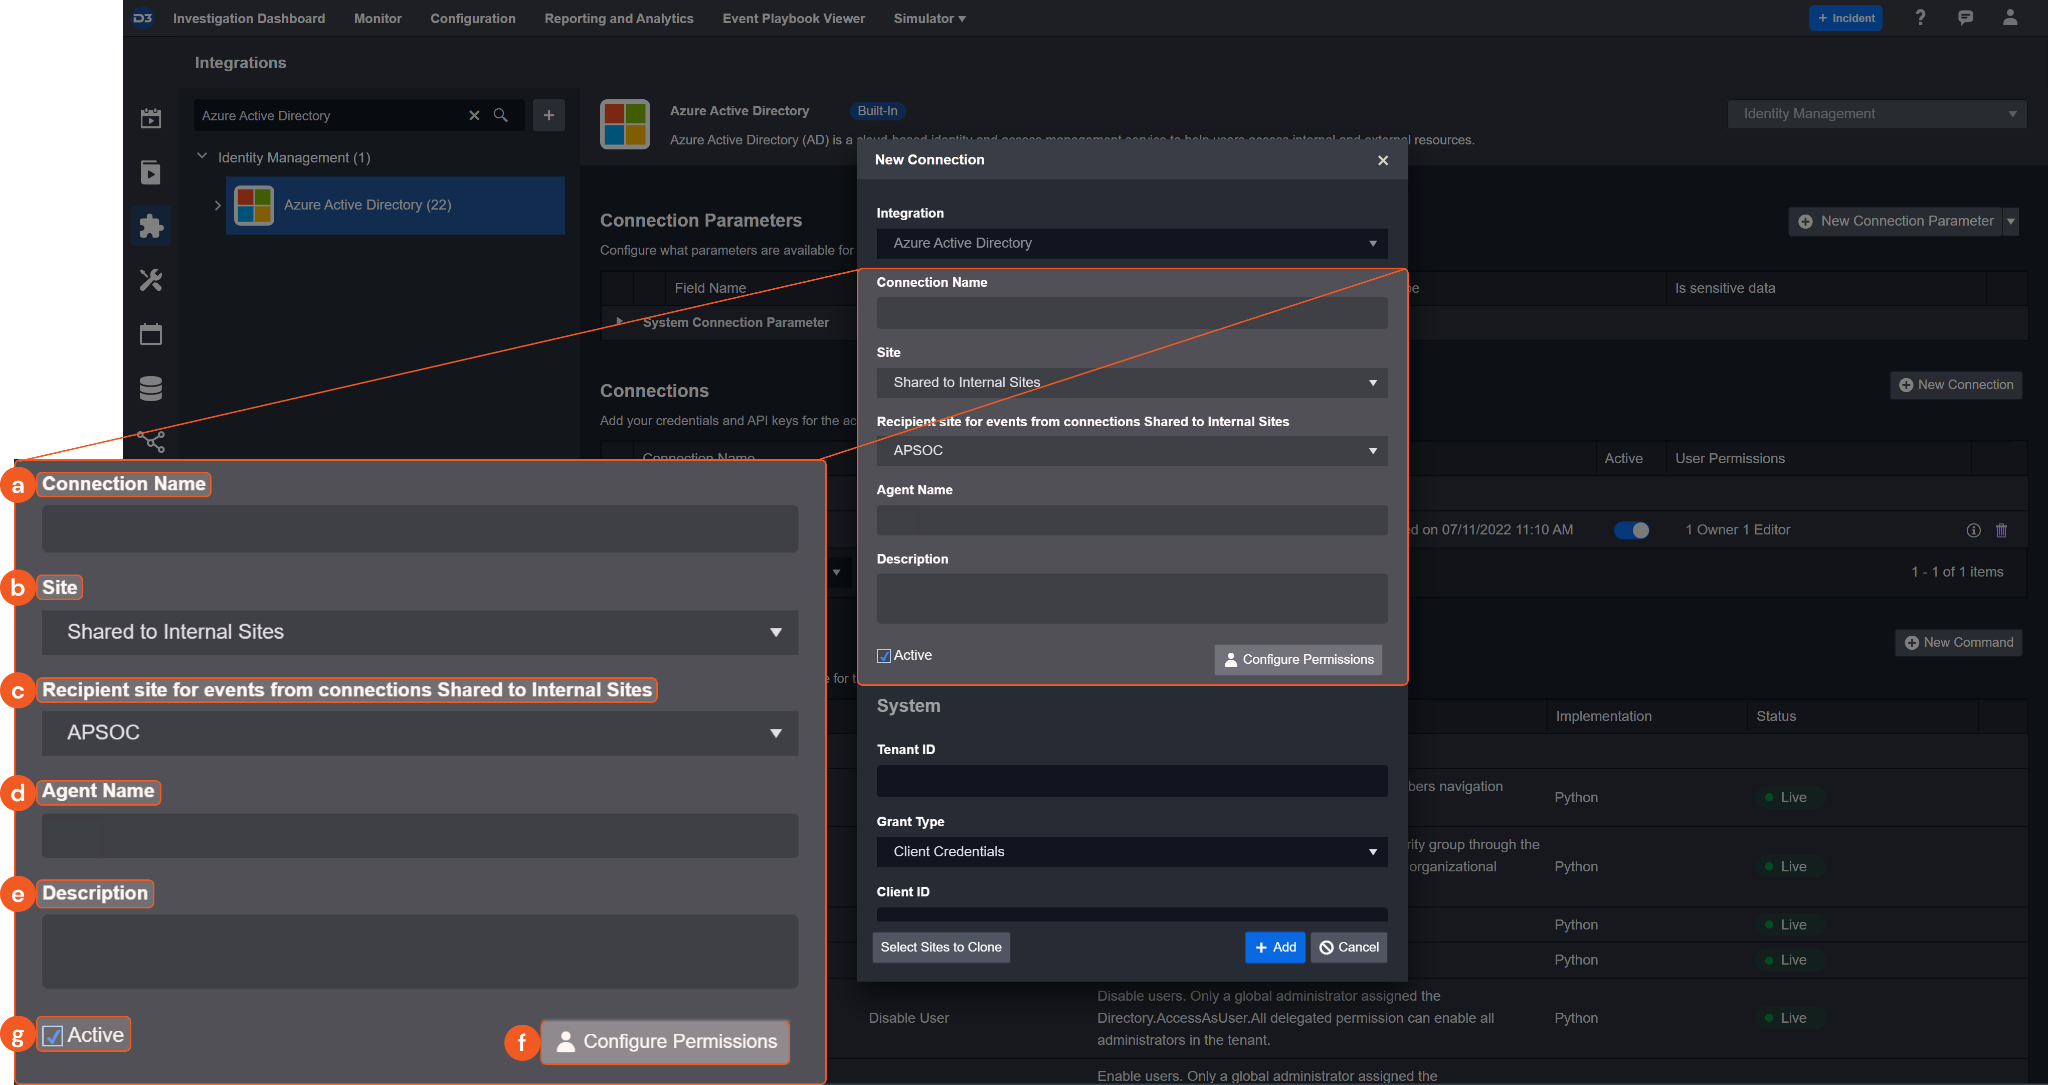Open the Integrations puzzle-piece sidebar icon
This screenshot has width=2048, height=1085.
pos(151,227)
